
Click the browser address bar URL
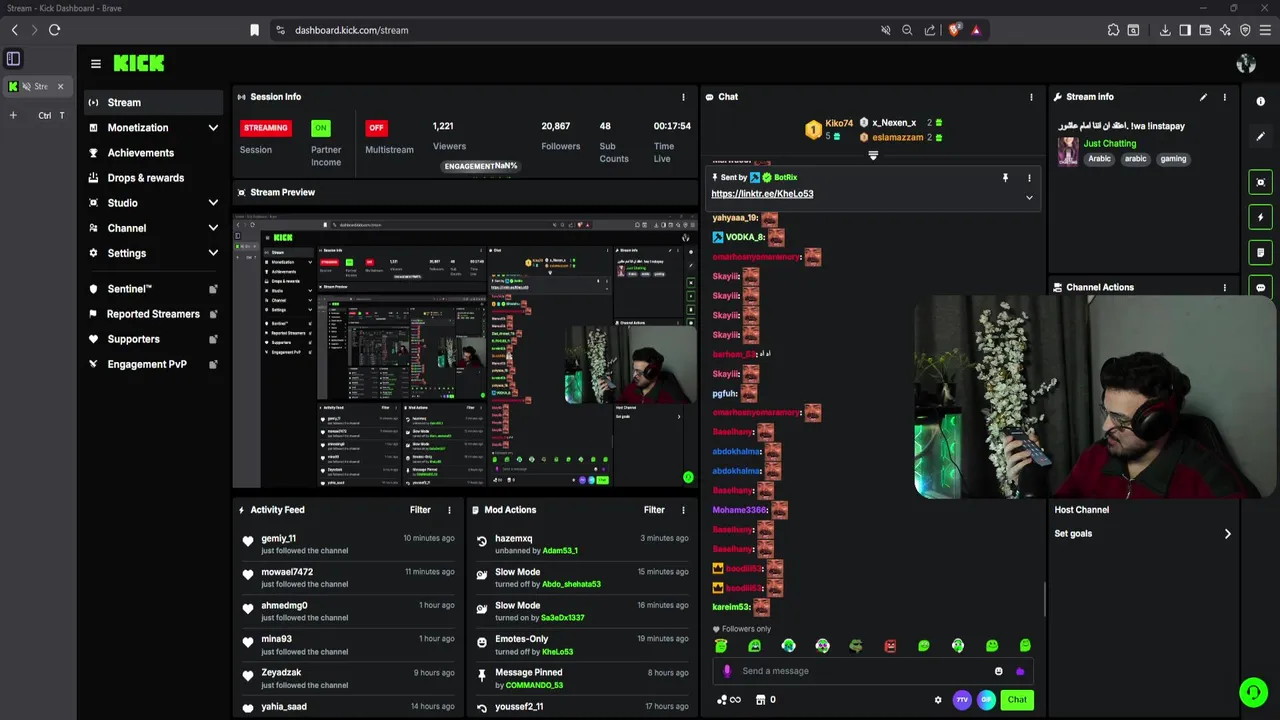[x=351, y=30]
